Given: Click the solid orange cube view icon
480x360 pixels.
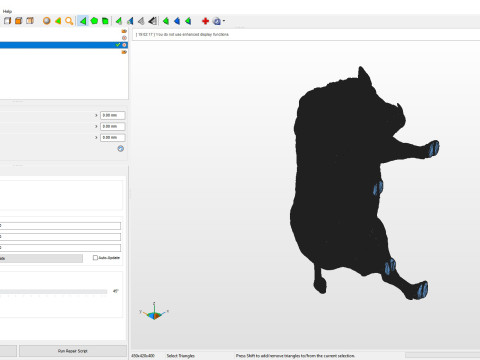Looking at the screenshot, I should click(19, 21).
